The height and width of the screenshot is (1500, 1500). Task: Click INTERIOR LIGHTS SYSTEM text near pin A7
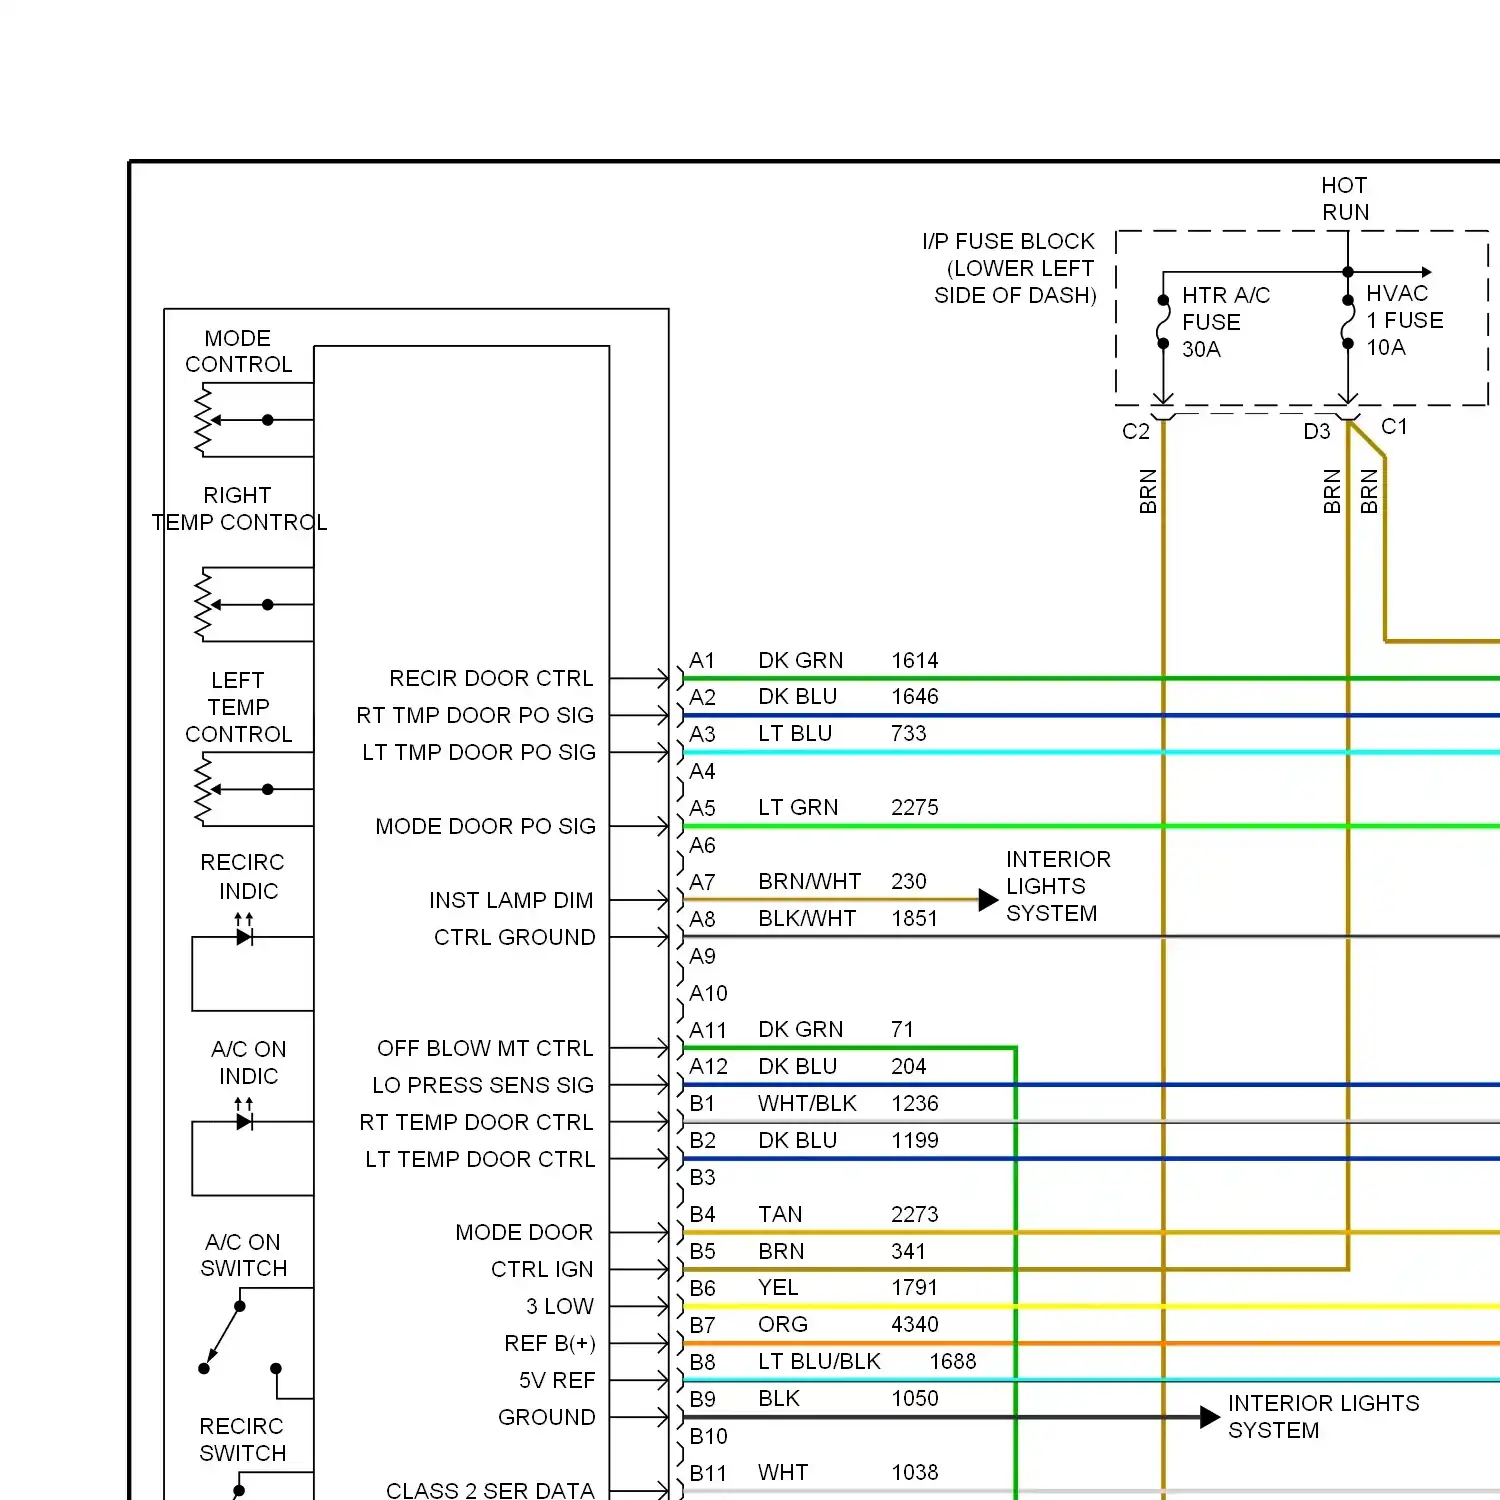click(1058, 887)
